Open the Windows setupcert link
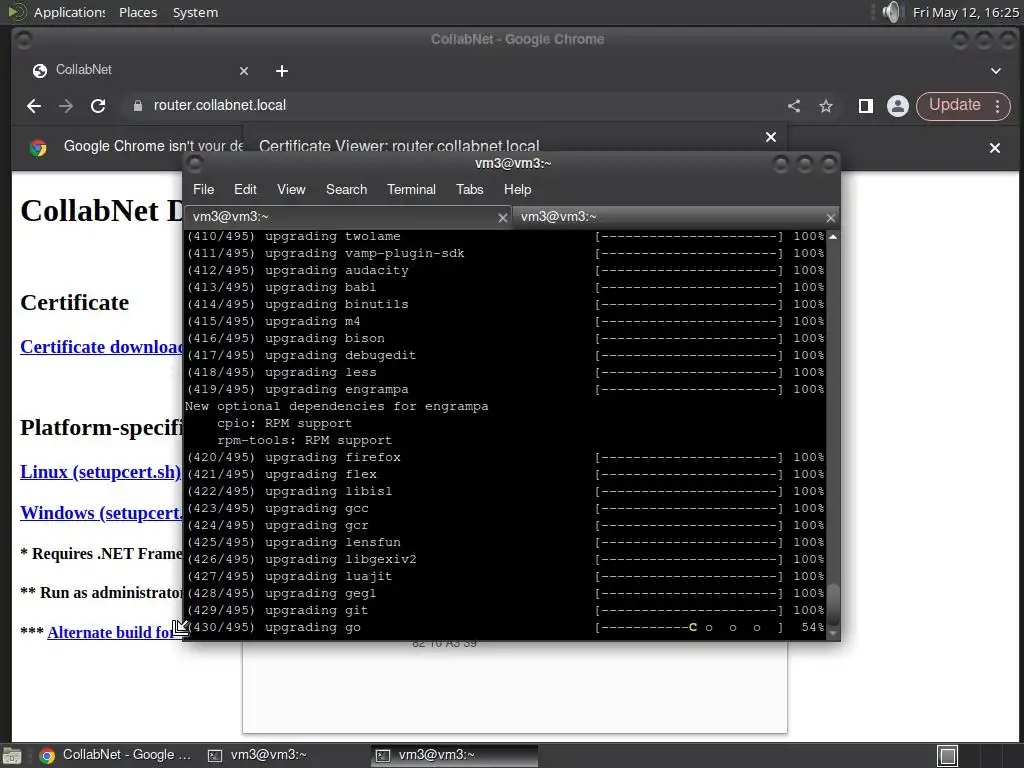The height and width of the screenshot is (768, 1024). tap(102, 513)
